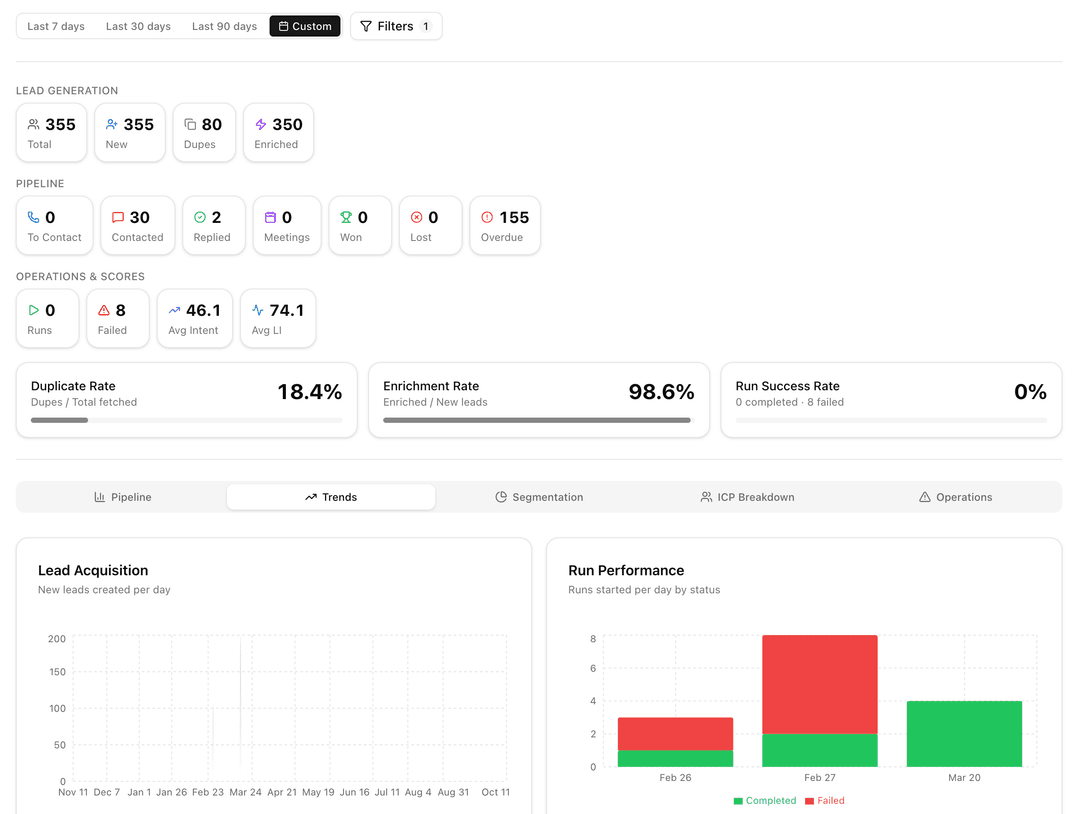This screenshot has width=1080, height=814.
Task: Switch to the Segmentation tab
Action: 539,497
